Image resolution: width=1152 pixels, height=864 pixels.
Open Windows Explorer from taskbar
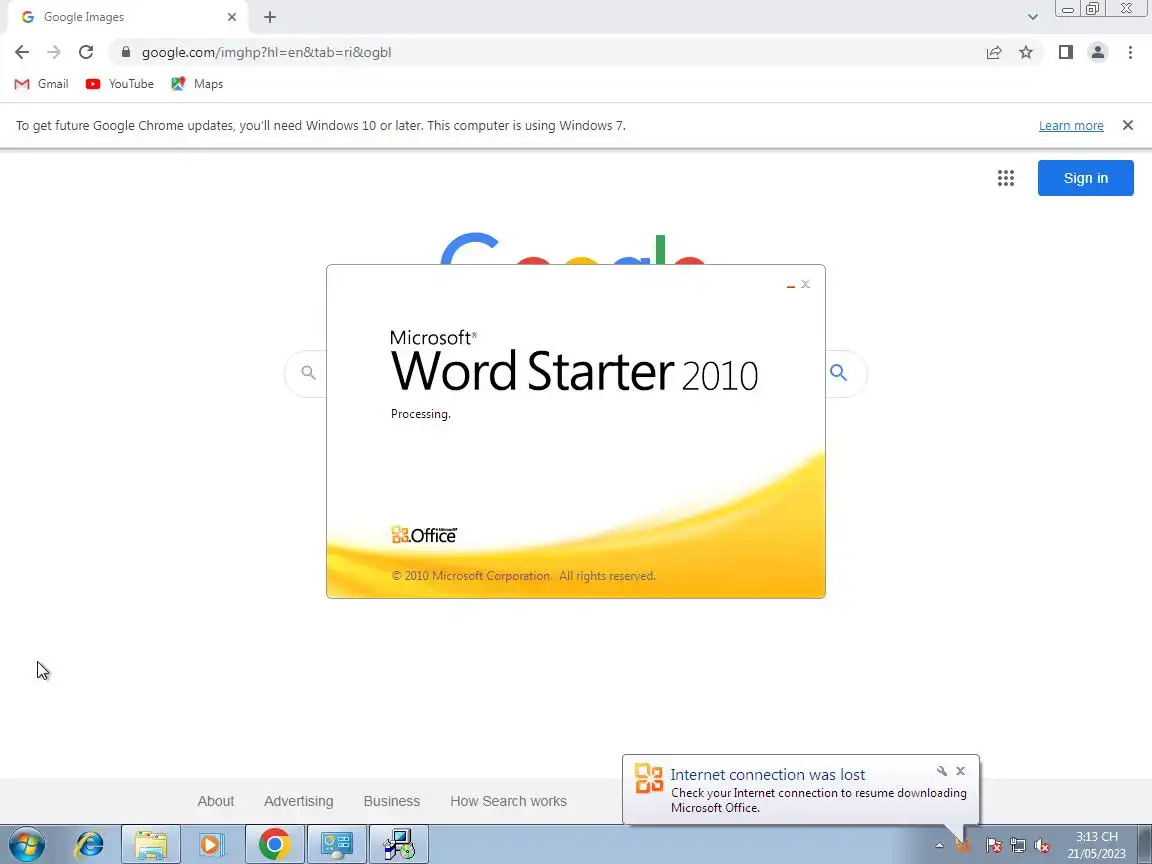click(151, 844)
